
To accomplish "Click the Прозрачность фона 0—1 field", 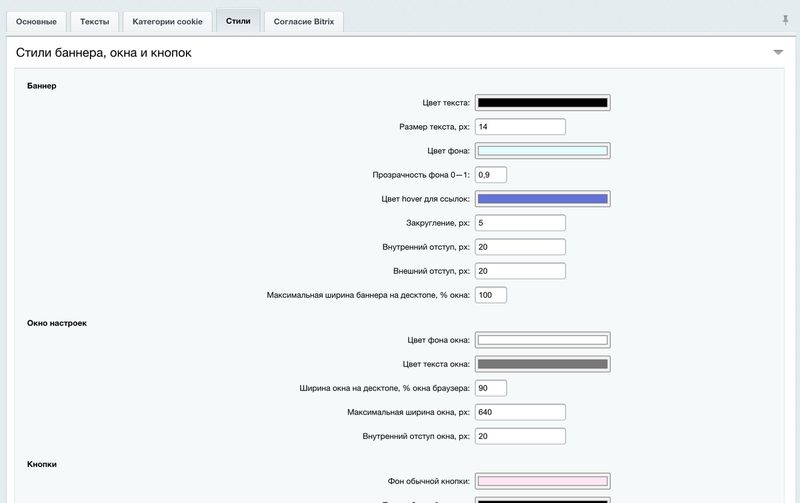I will (491, 174).
